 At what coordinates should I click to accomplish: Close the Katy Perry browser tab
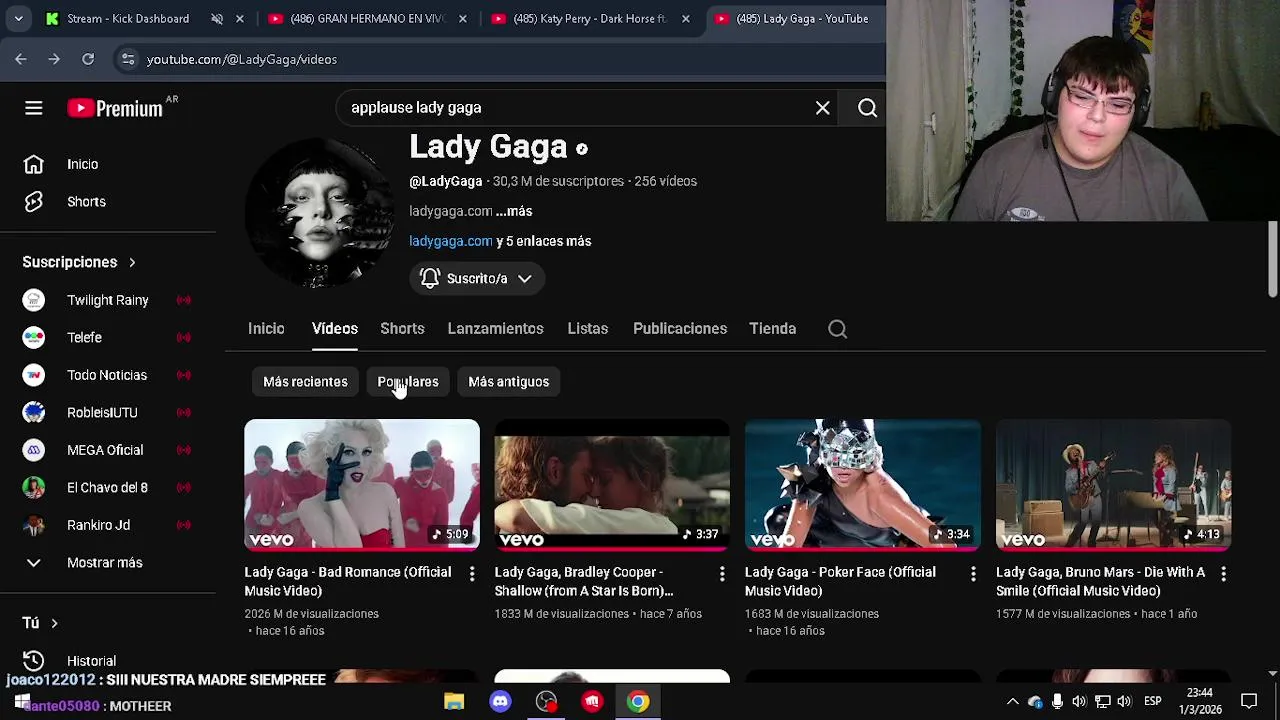[685, 19]
